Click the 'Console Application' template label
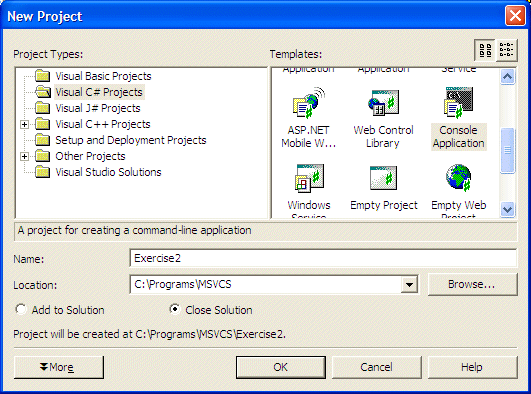The height and width of the screenshot is (394, 531). [x=459, y=137]
